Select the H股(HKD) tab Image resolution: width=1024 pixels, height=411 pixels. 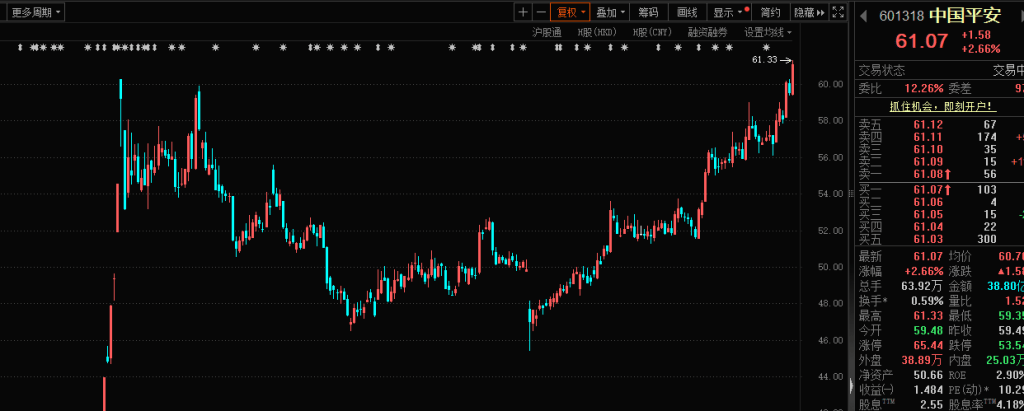tap(597, 32)
